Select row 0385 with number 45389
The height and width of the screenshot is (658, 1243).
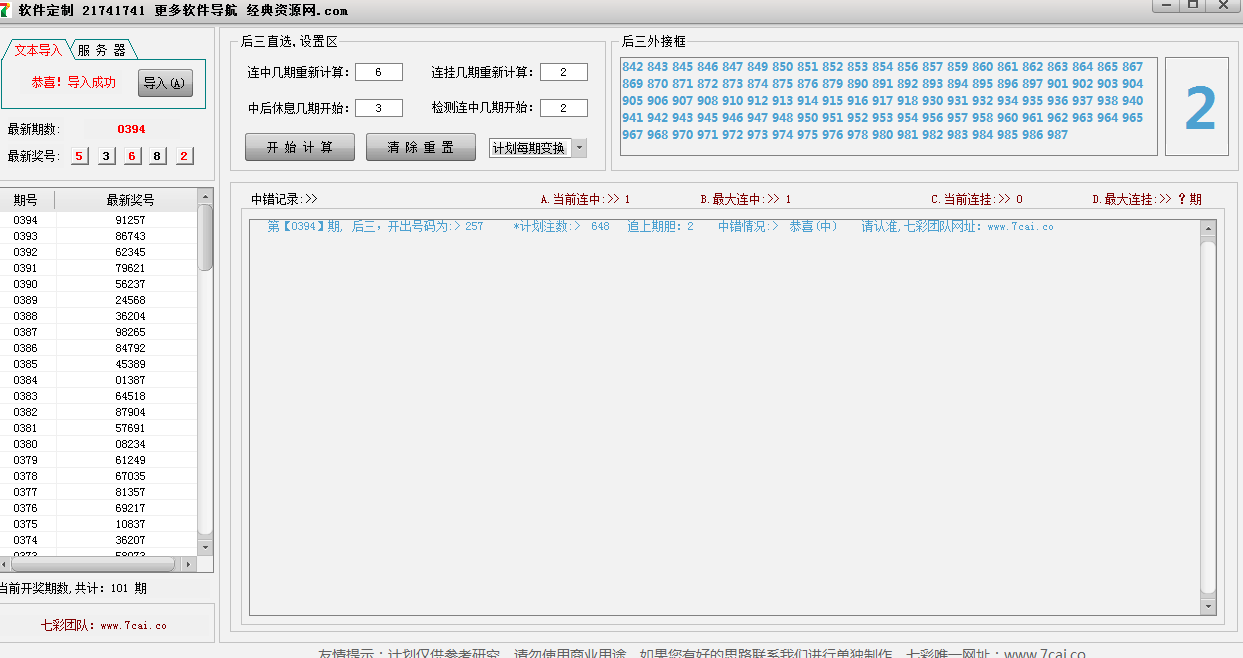click(x=98, y=364)
